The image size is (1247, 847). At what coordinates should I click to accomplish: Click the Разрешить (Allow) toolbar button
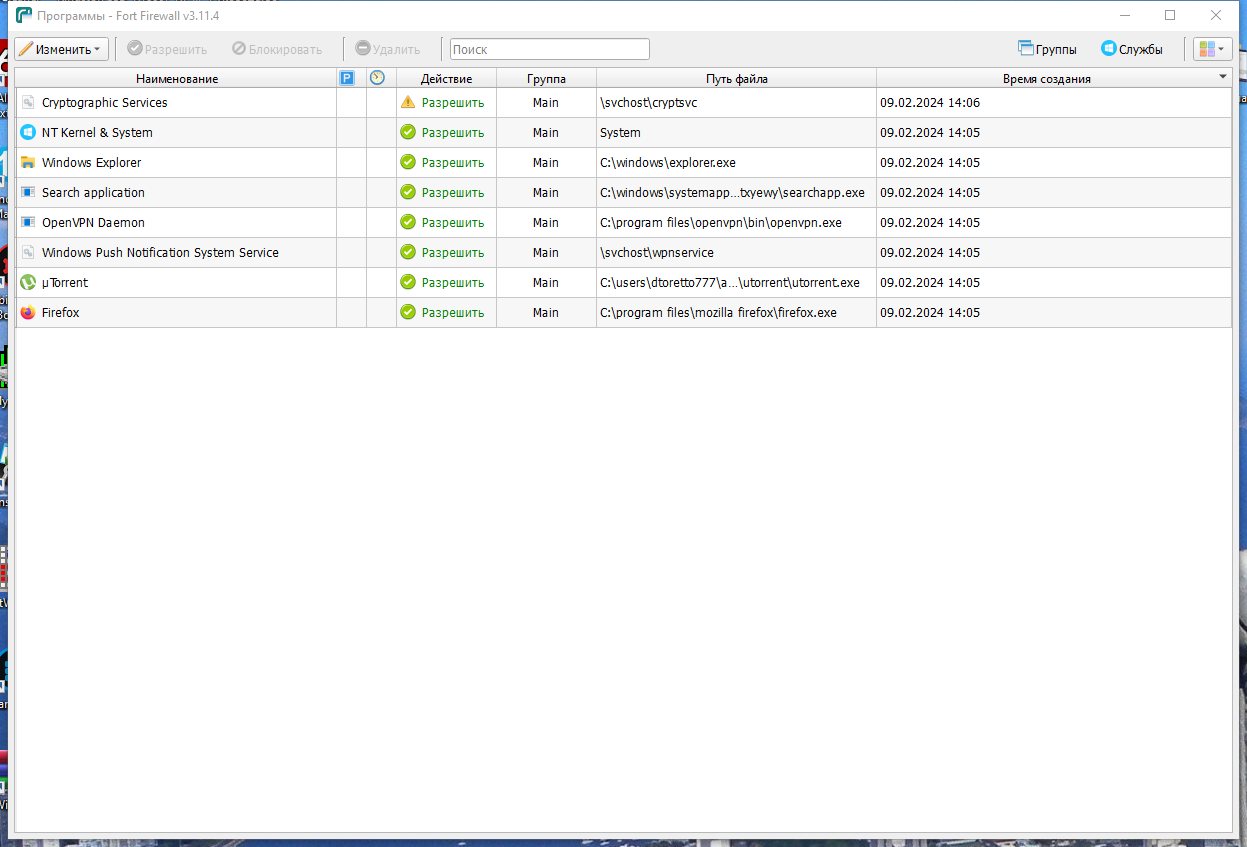point(167,49)
